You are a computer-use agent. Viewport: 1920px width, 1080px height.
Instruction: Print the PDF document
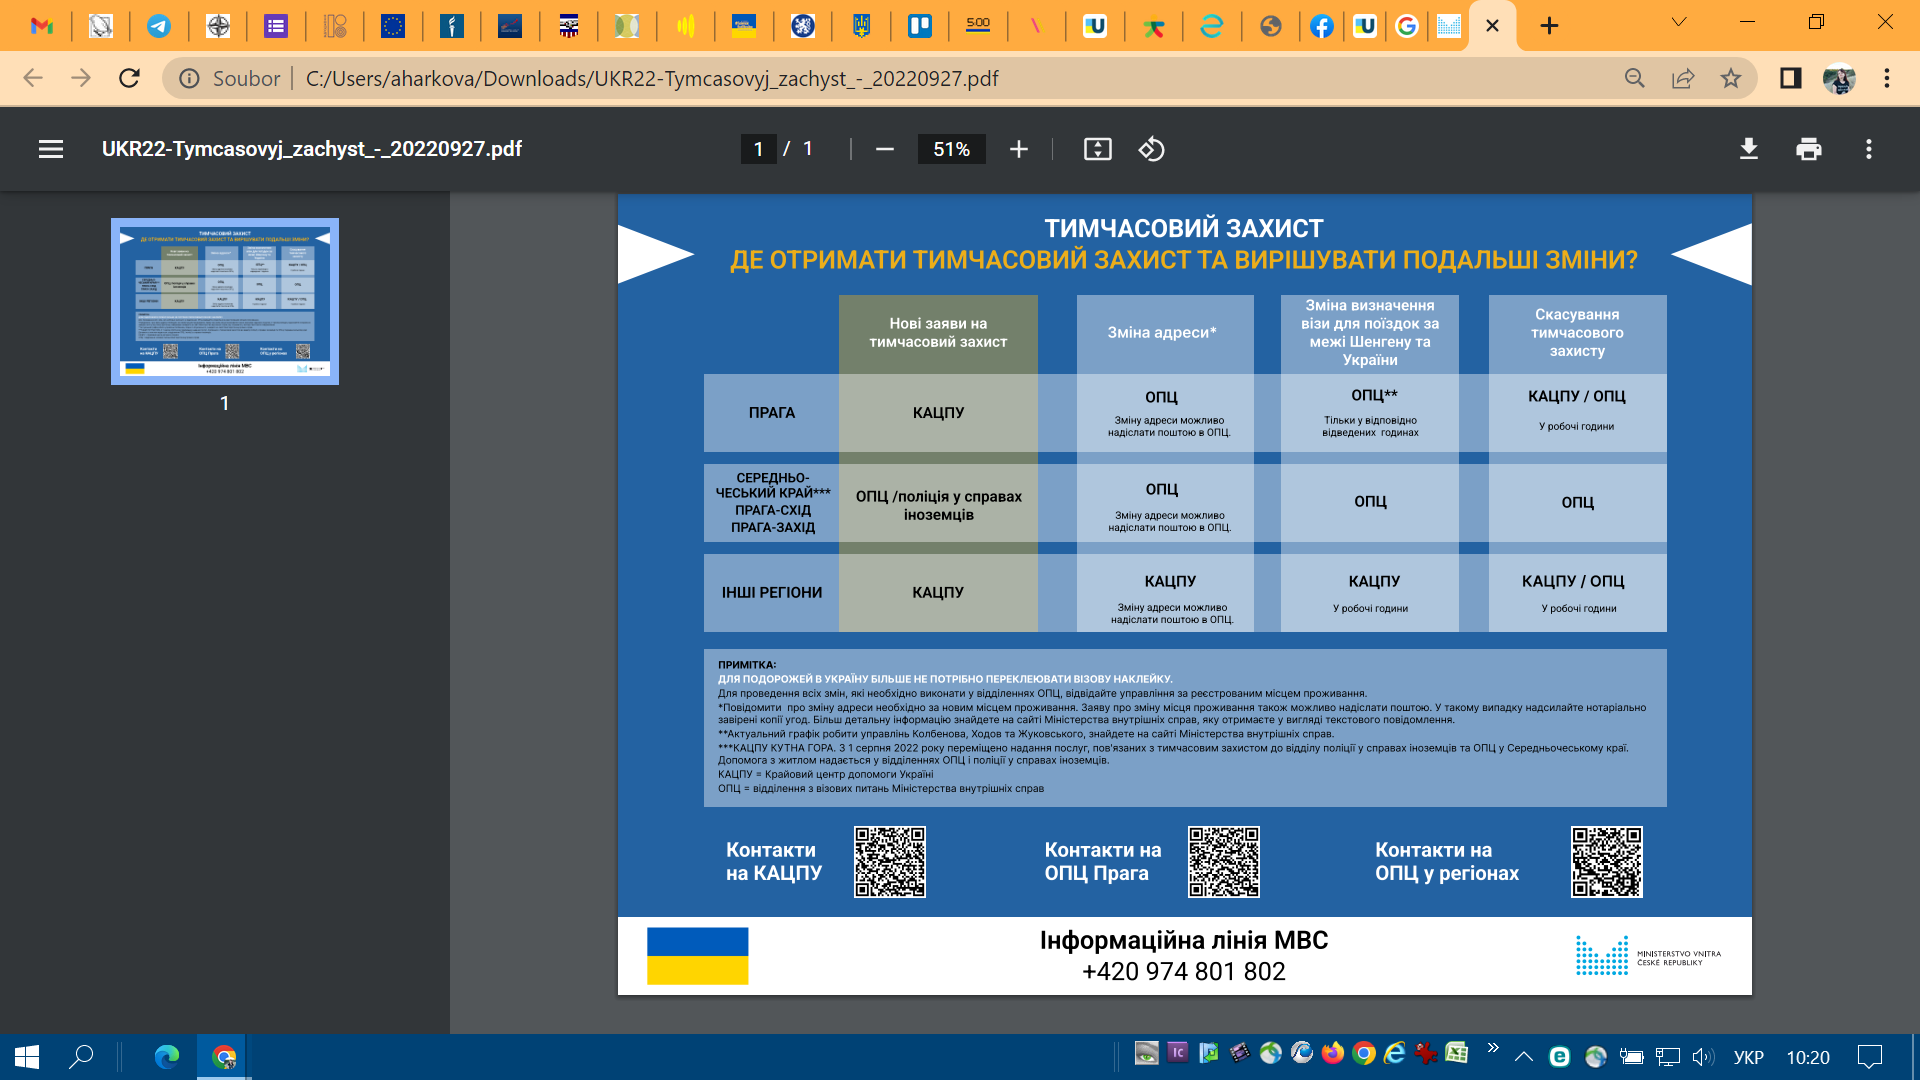1808,149
